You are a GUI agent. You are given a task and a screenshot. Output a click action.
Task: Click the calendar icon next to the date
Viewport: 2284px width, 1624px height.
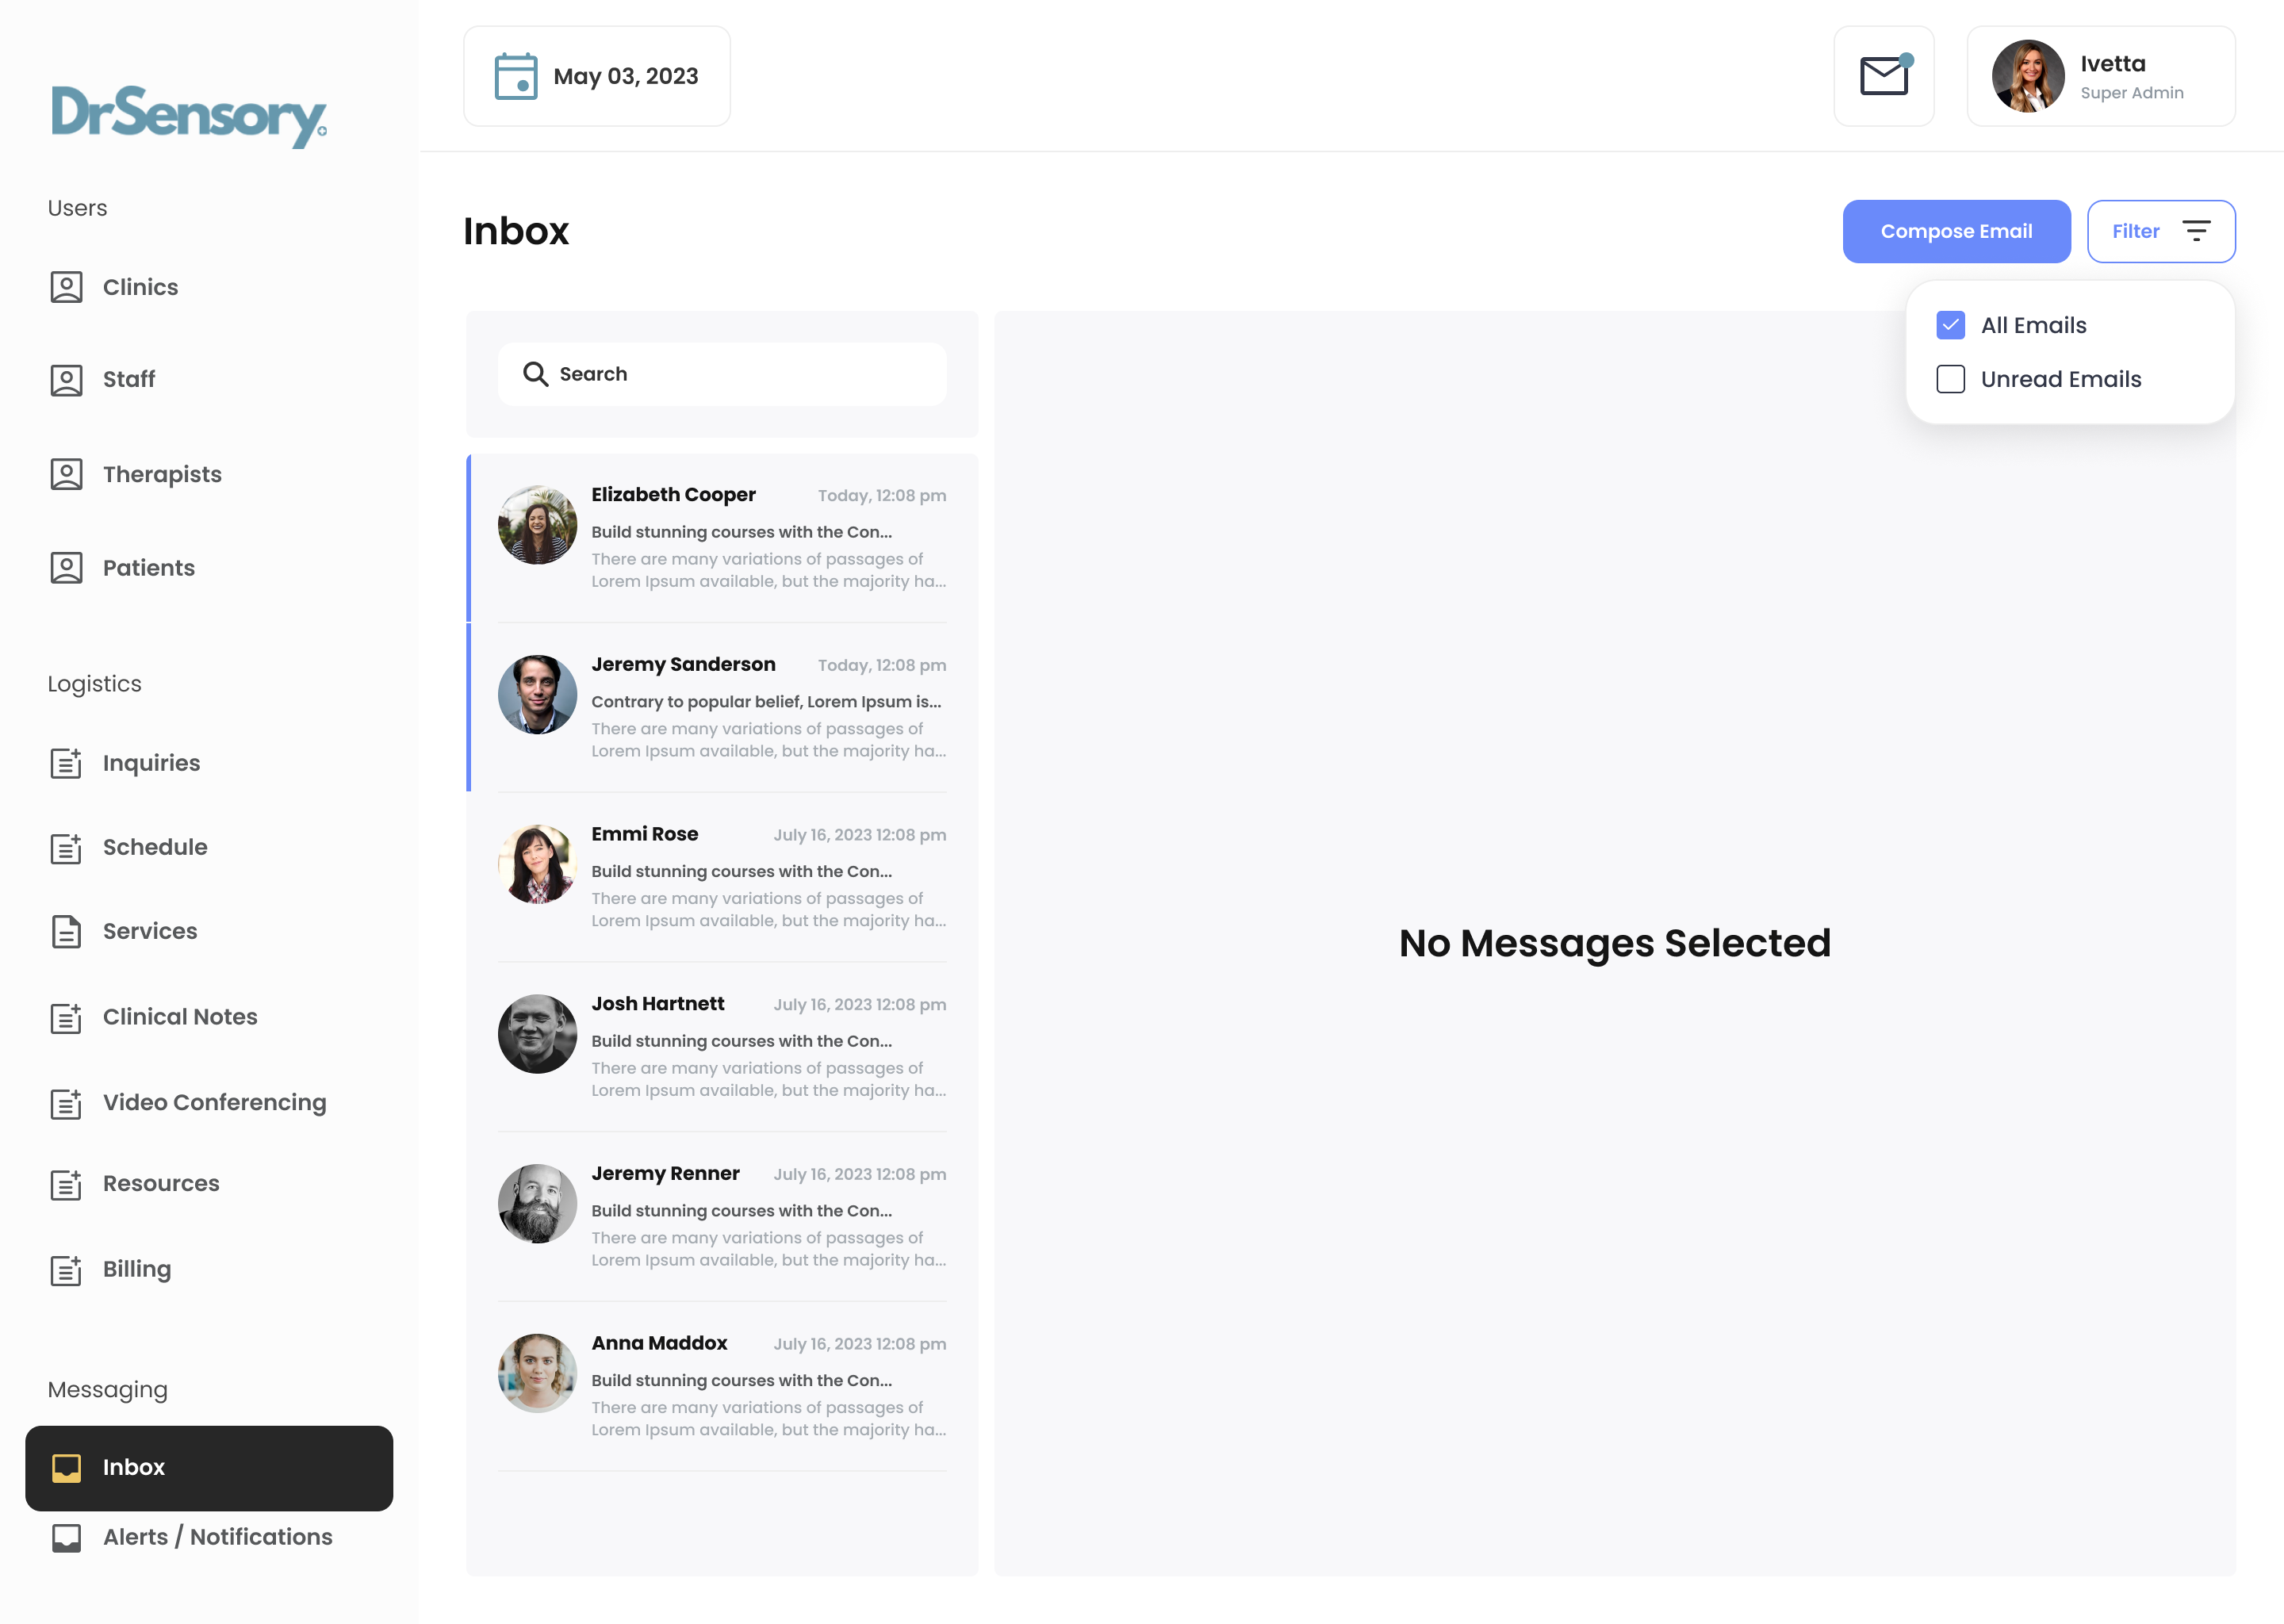(x=516, y=76)
